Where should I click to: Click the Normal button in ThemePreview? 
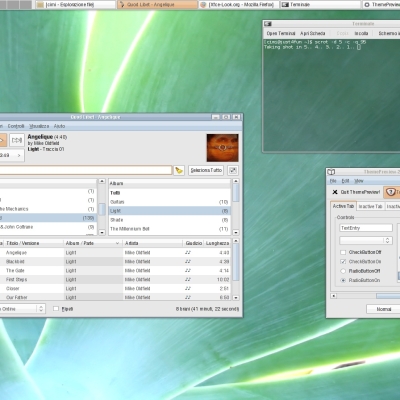coord(383,309)
